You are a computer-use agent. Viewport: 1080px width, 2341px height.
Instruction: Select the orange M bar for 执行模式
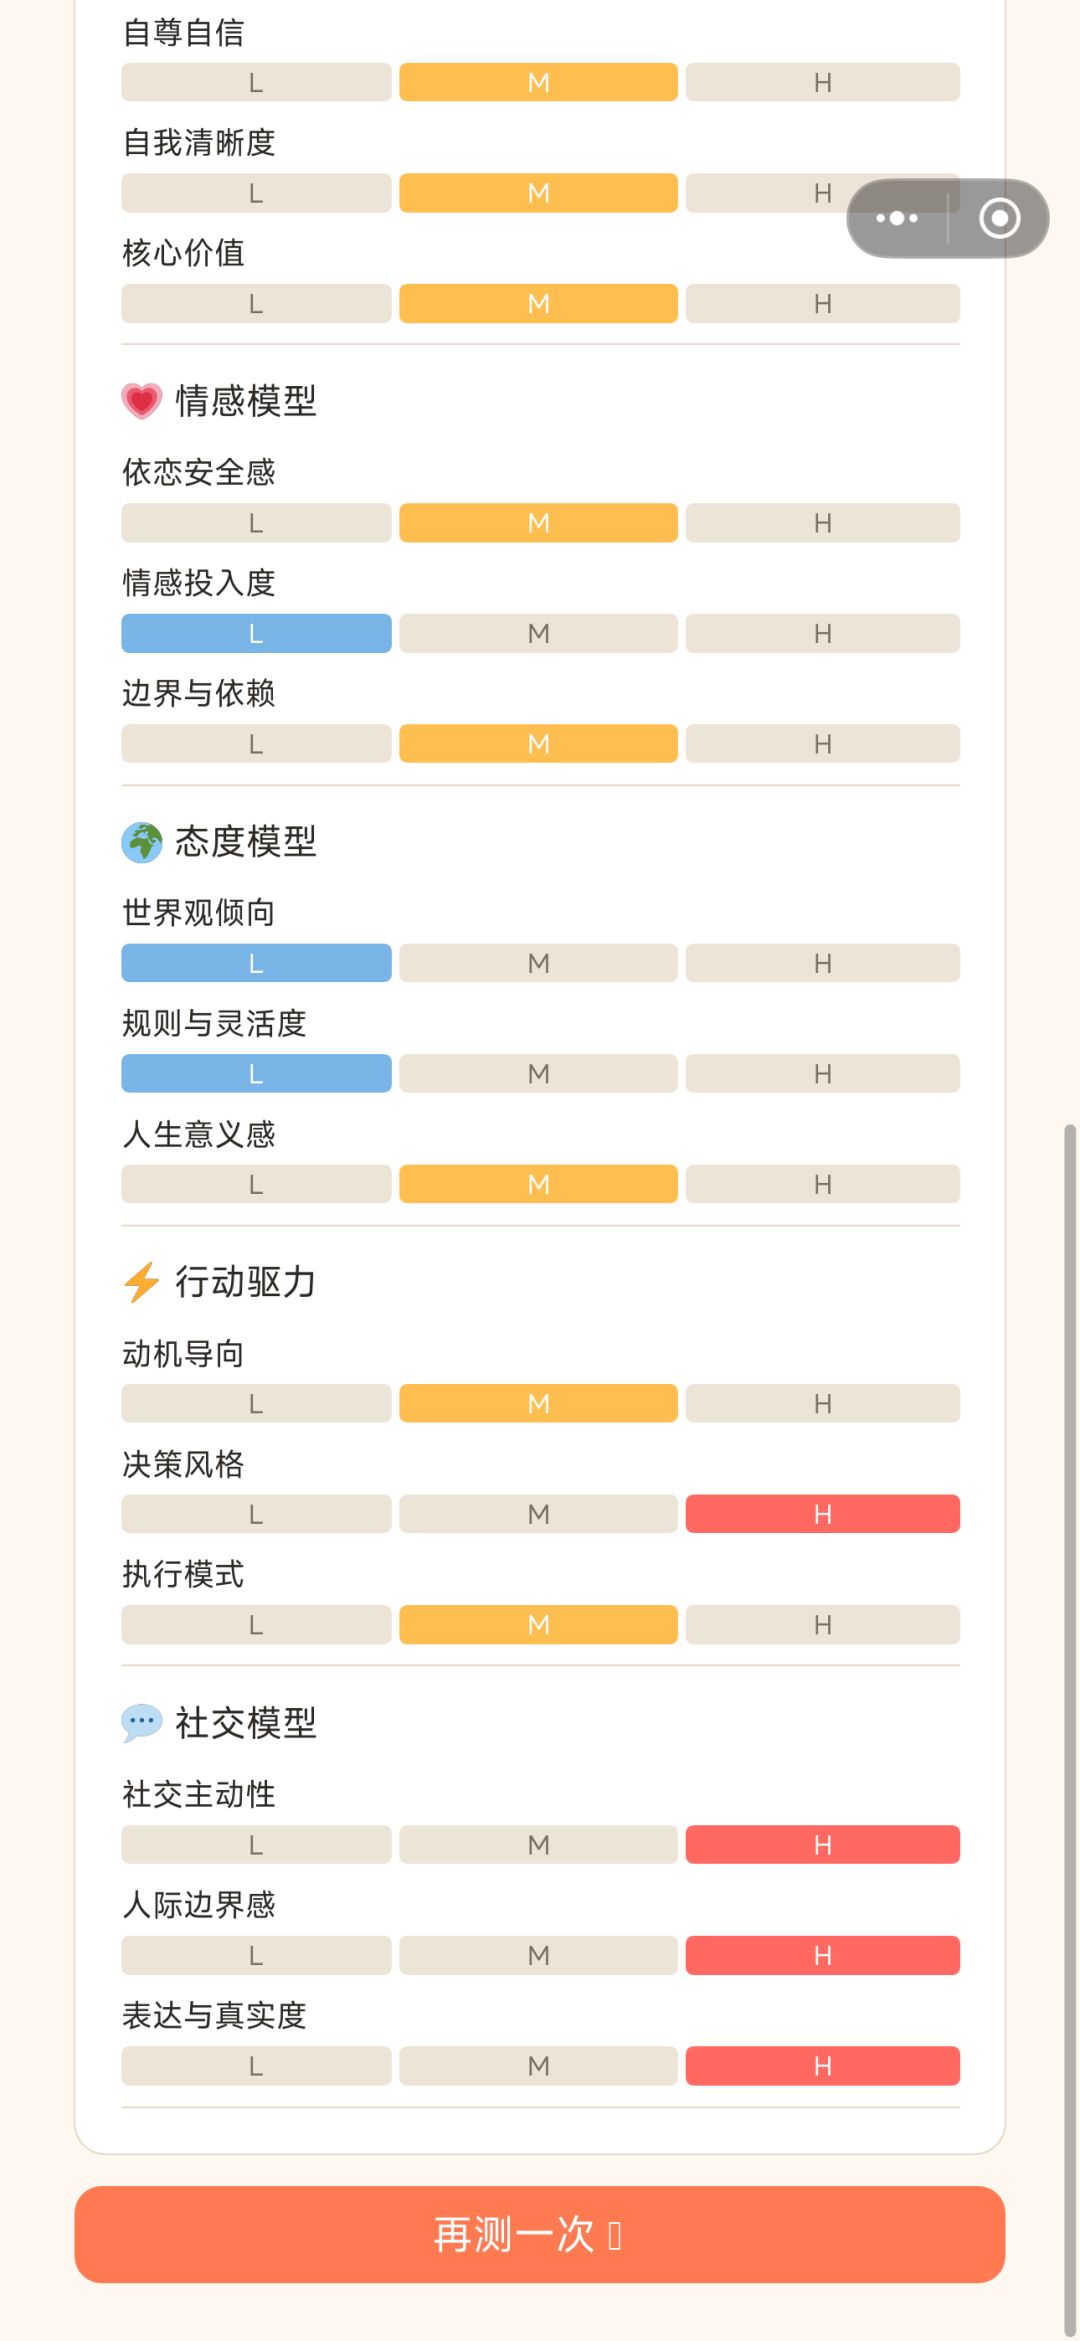click(538, 1624)
